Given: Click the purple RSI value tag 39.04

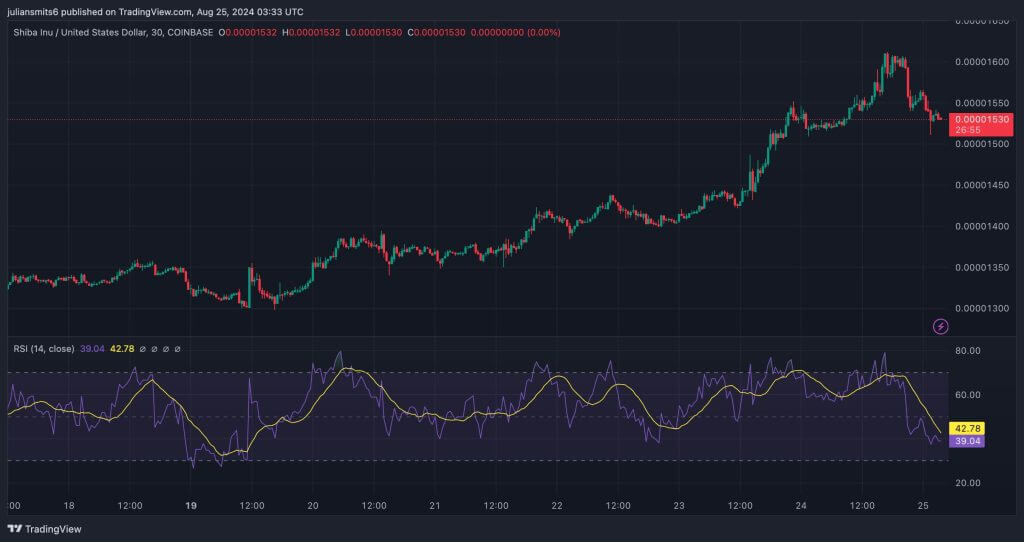Looking at the screenshot, I should click(x=970, y=441).
